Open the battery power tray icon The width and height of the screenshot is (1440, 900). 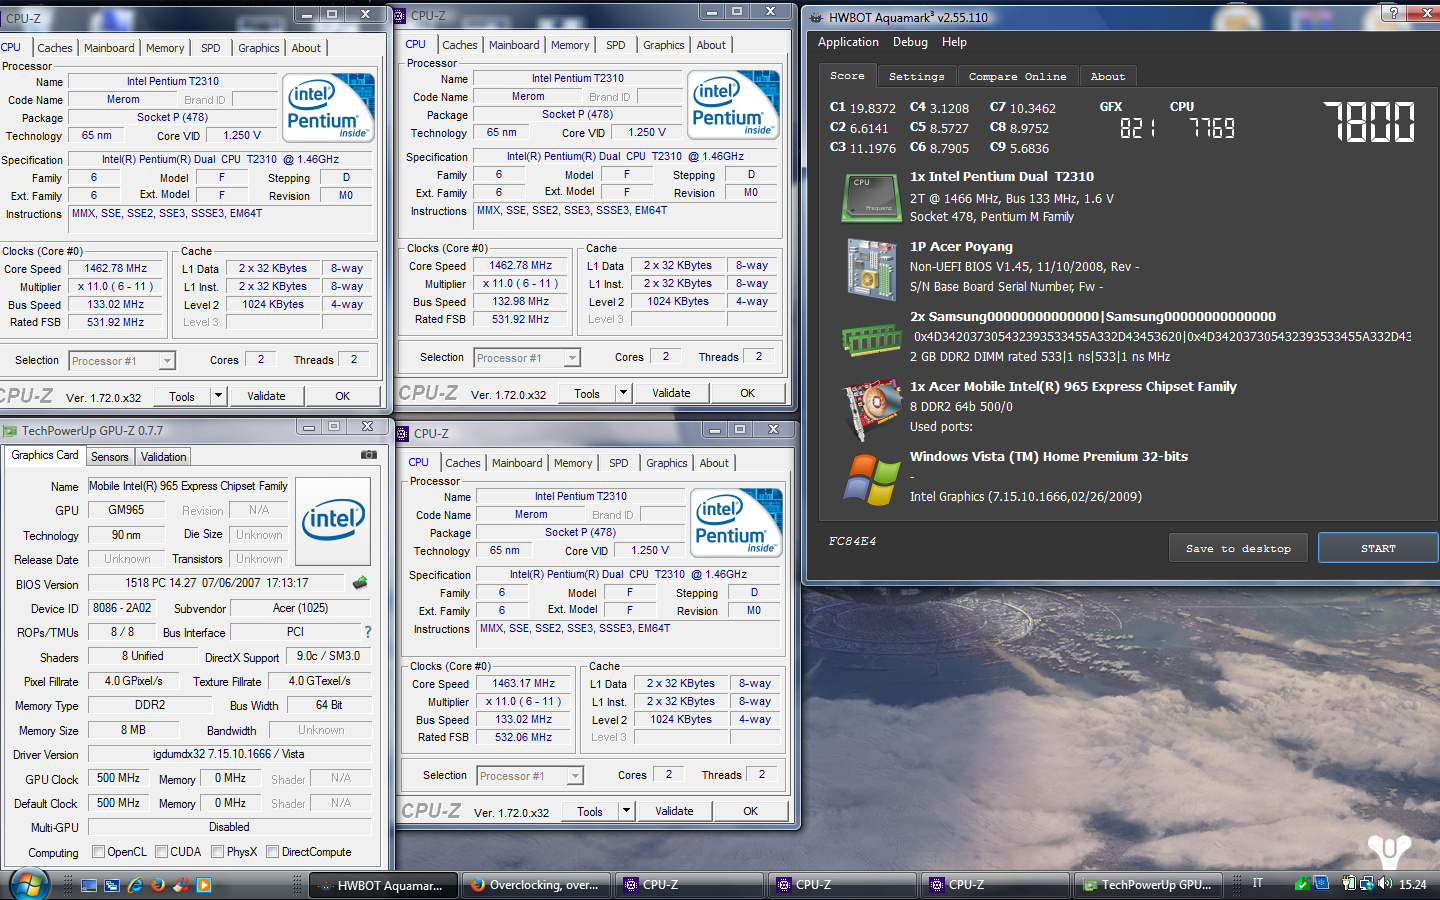(x=1349, y=883)
